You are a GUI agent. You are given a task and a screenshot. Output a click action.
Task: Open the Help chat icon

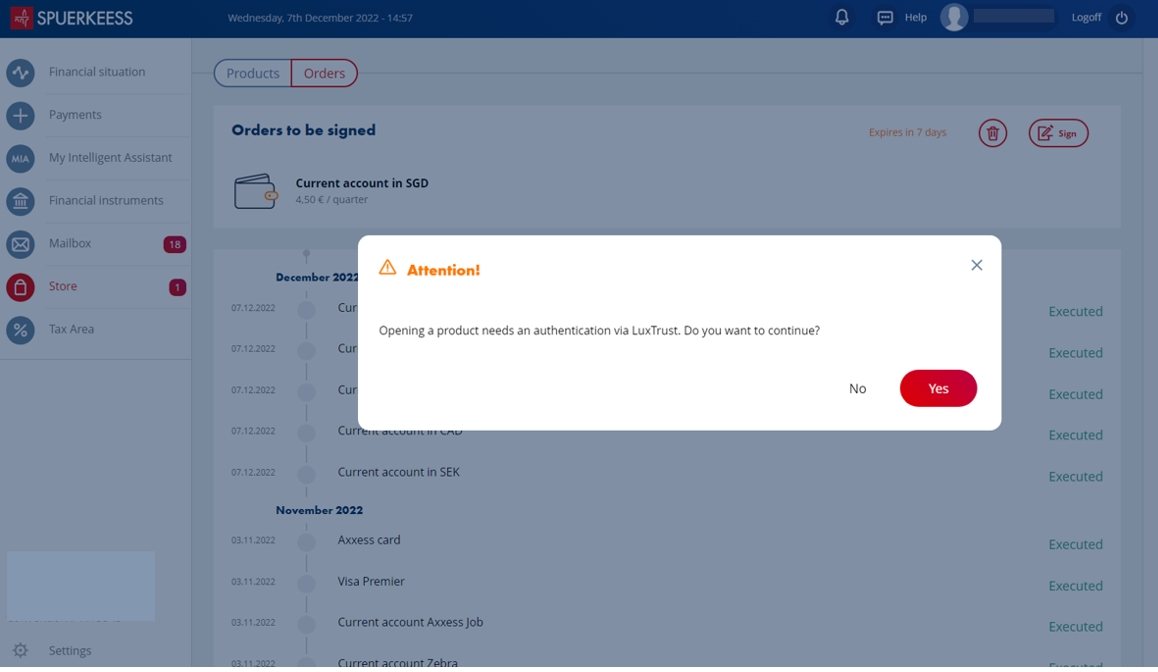click(x=885, y=18)
